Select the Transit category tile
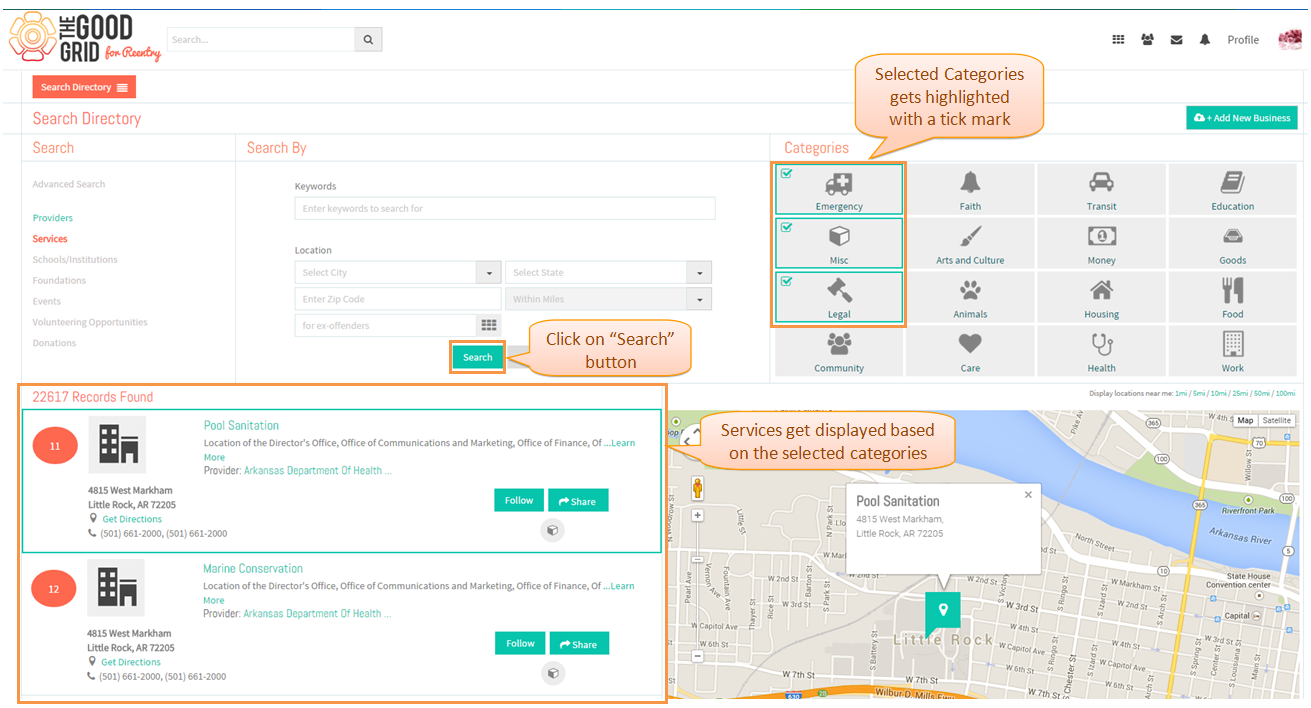Screen dimensions: 1311x708 click(1101, 189)
